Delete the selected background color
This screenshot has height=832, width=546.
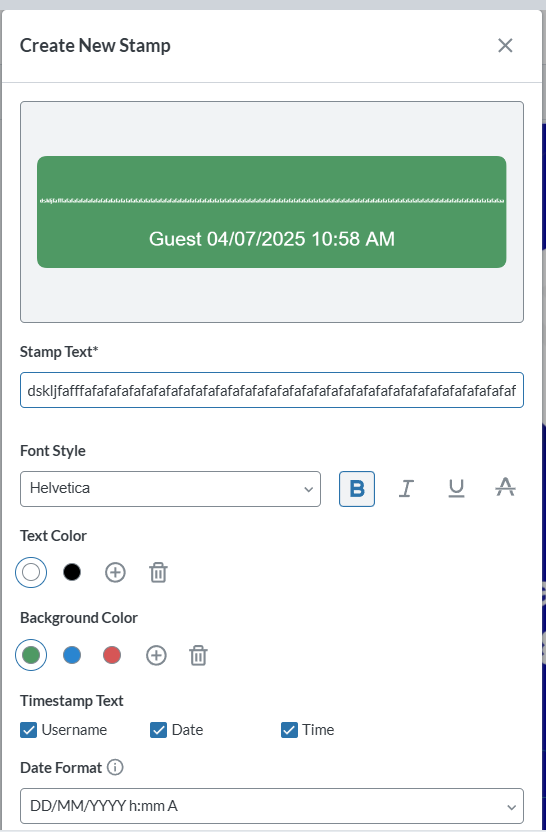click(198, 655)
